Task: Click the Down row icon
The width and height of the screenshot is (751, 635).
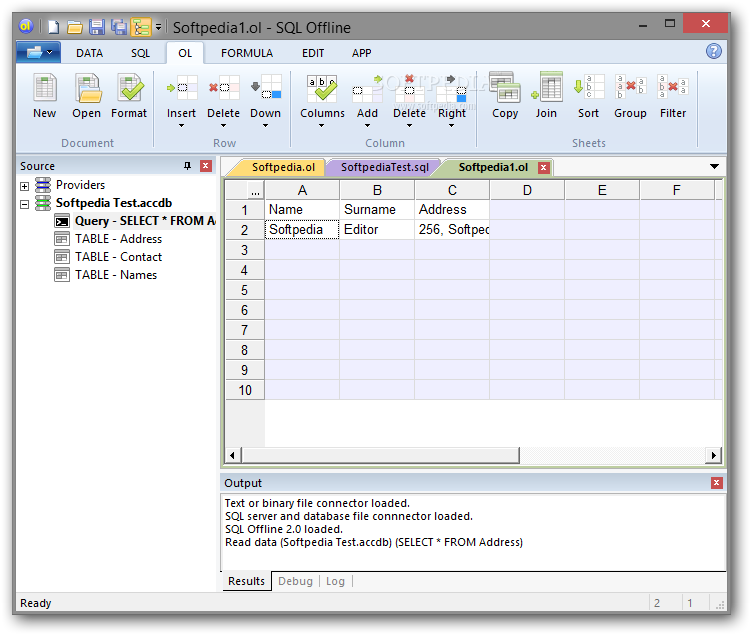Action: point(266,88)
